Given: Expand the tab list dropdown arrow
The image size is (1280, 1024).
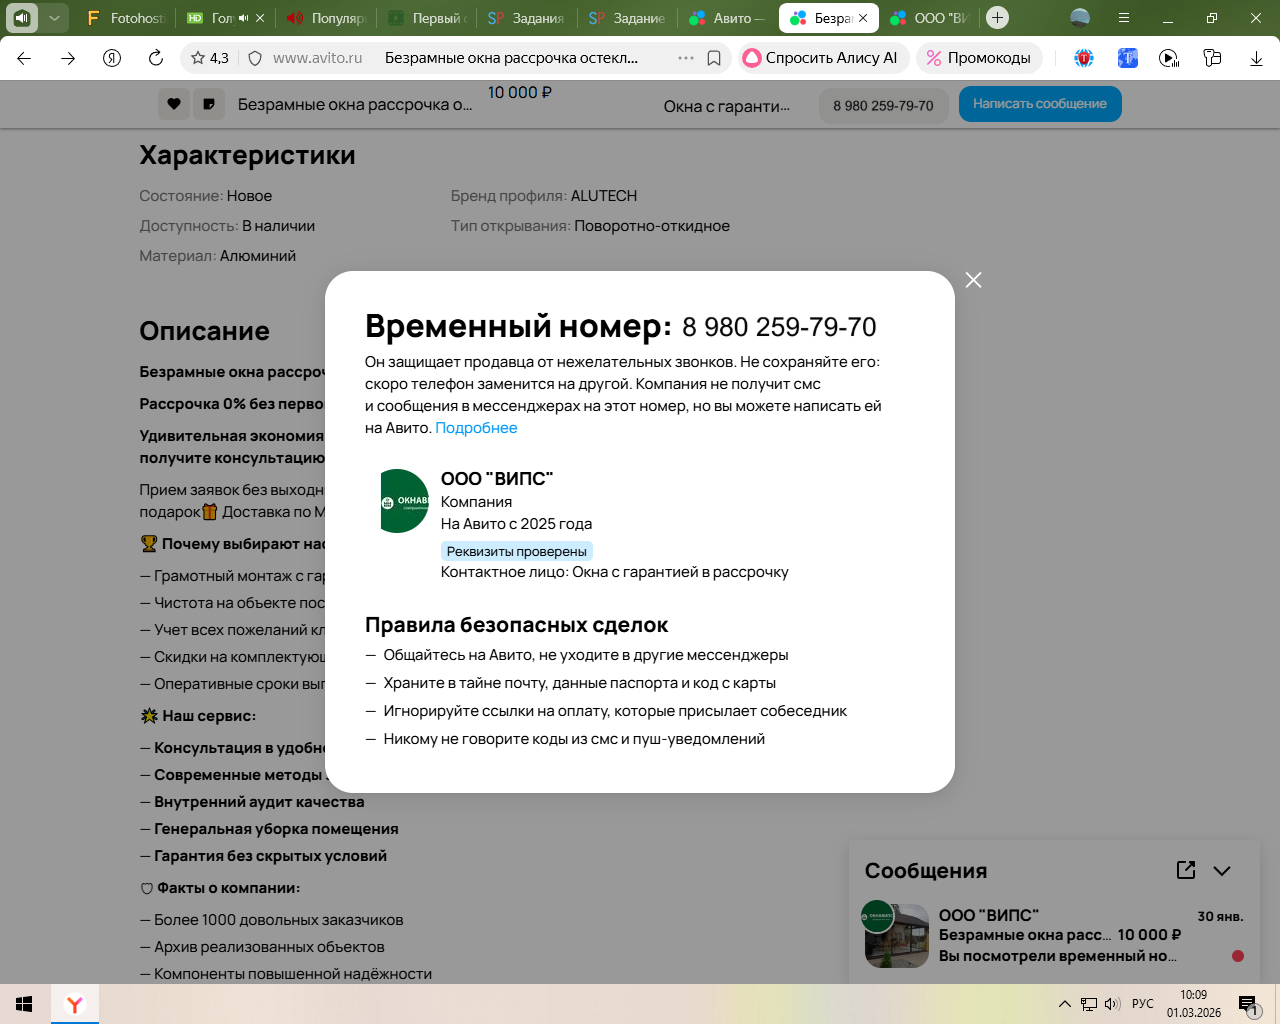Looking at the screenshot, I should pyautogui.click(x=54, y=18).
